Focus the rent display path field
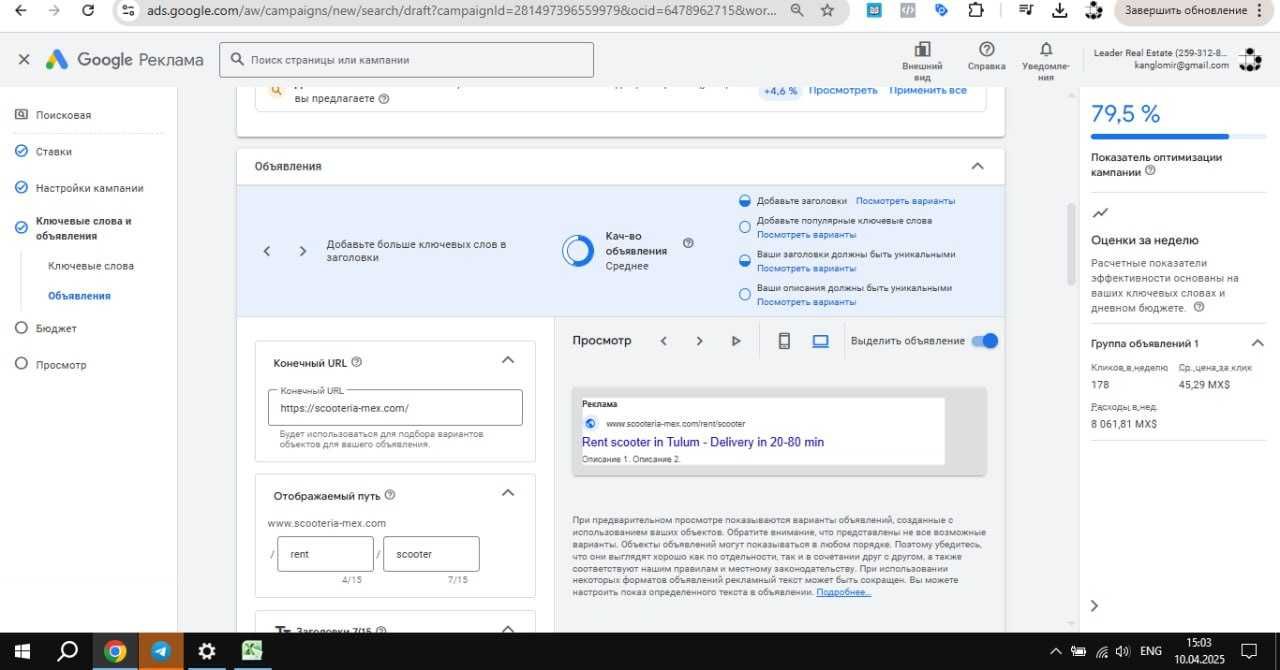Image resolution: width=1280 pixels, height=670 pixels. [x=325, y=554]
